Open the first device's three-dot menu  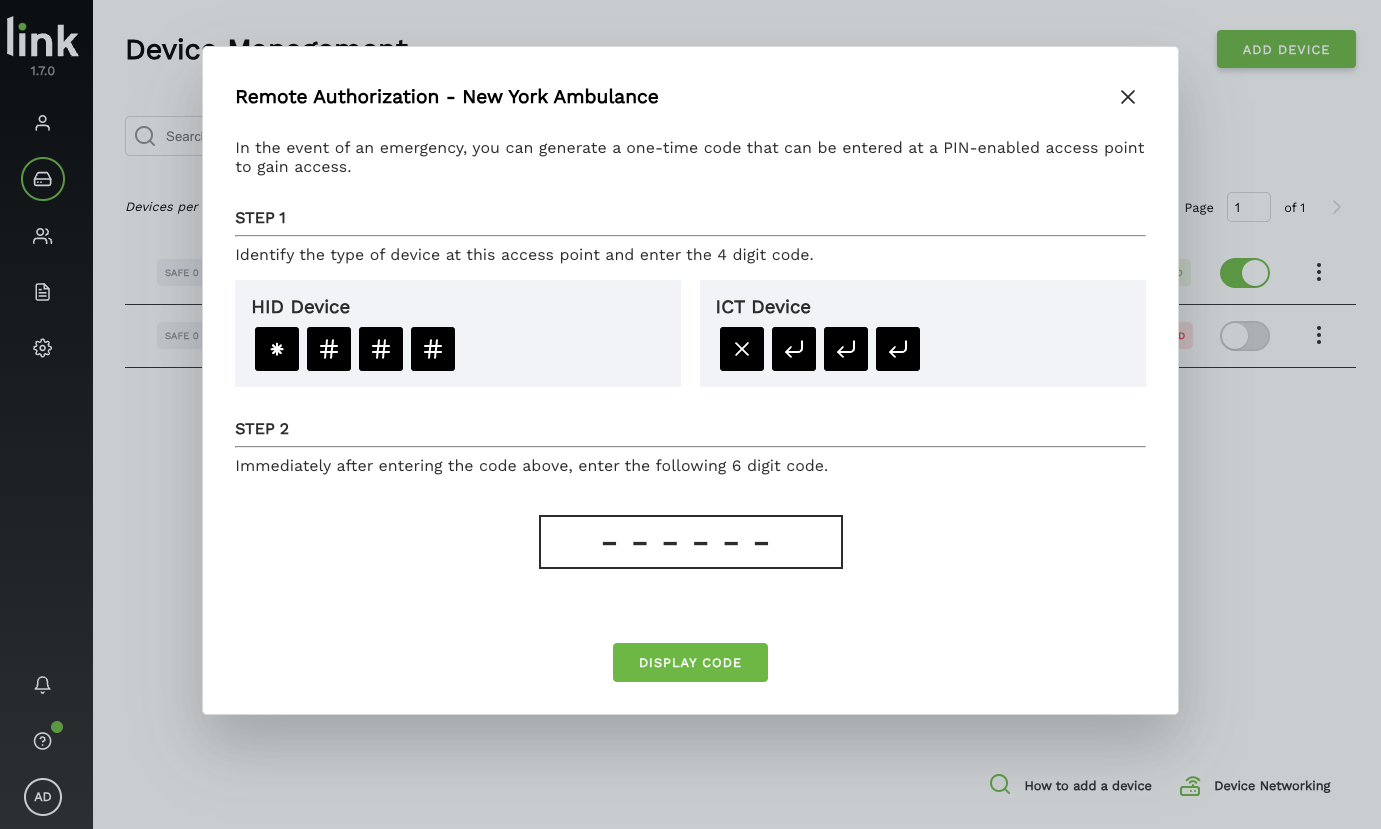[x=1319, y=272]
